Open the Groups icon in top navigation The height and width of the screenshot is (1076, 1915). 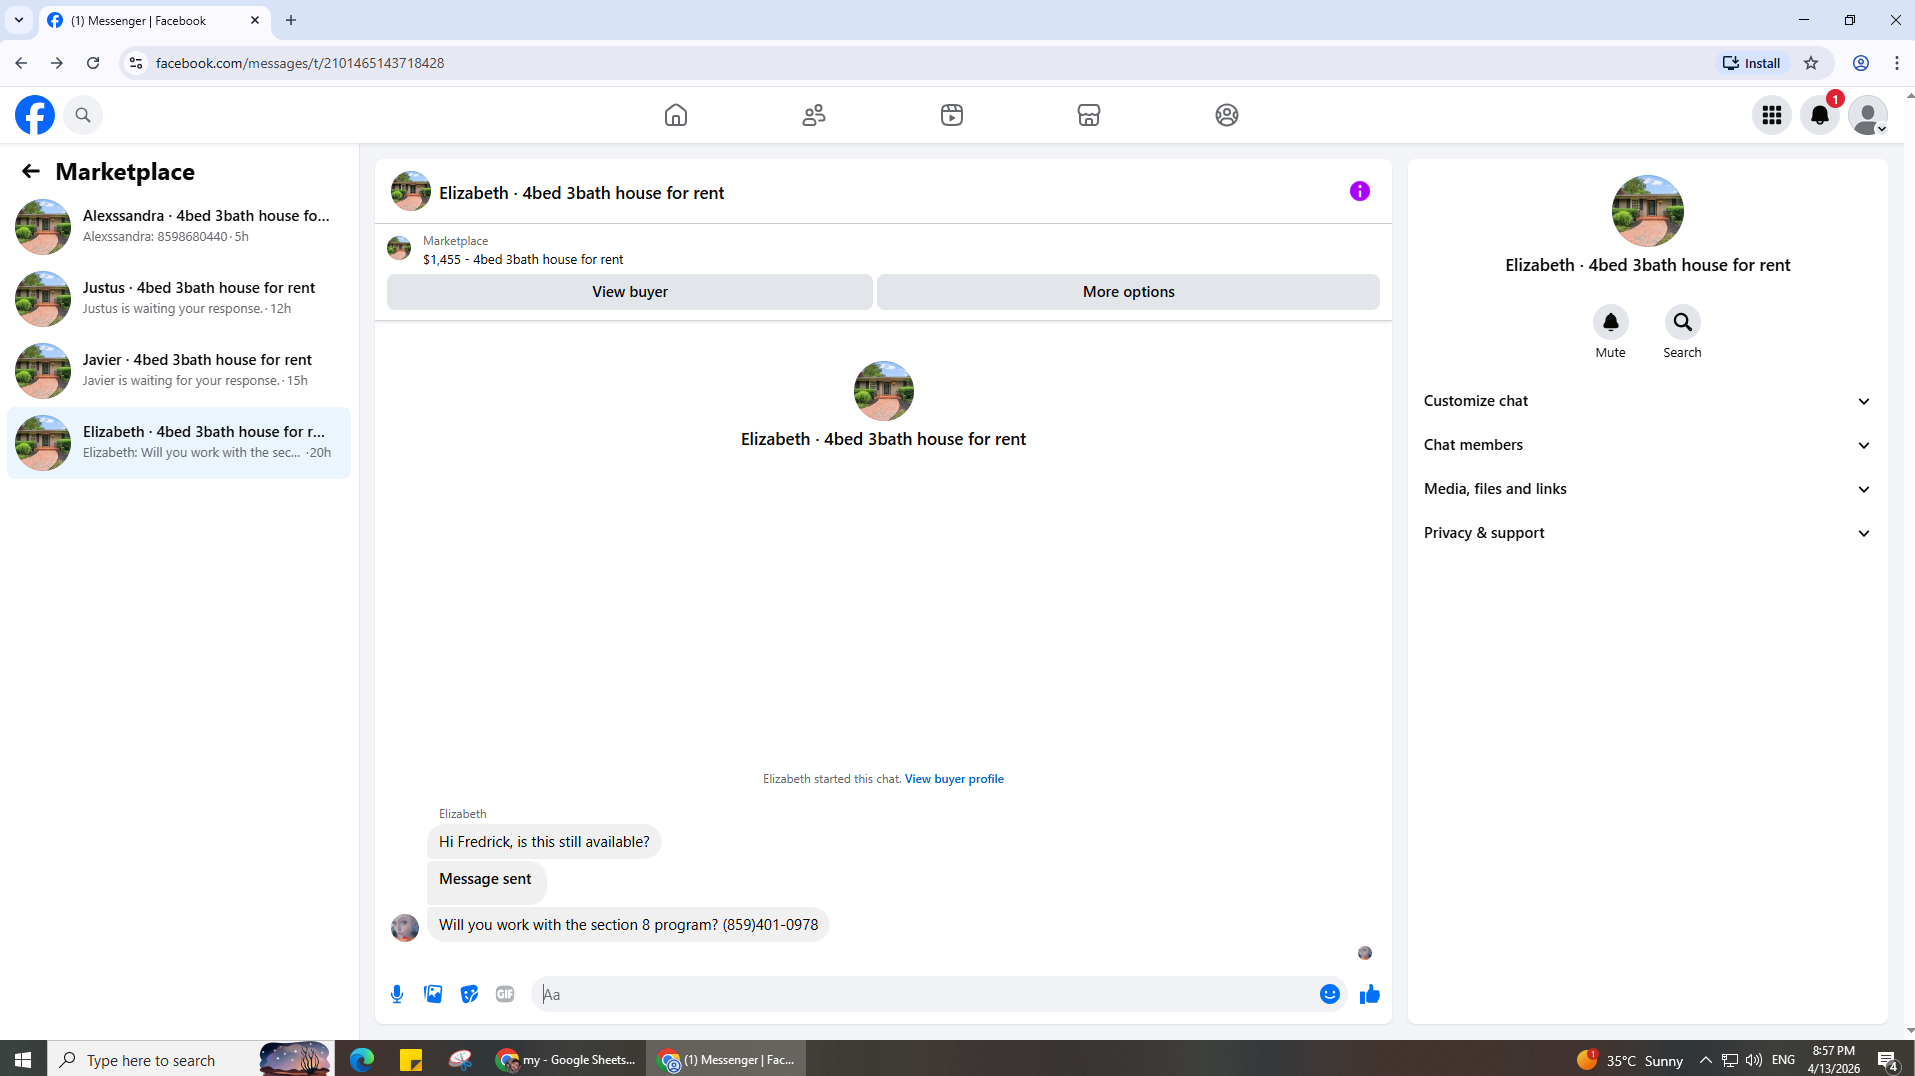point(1227,115)
